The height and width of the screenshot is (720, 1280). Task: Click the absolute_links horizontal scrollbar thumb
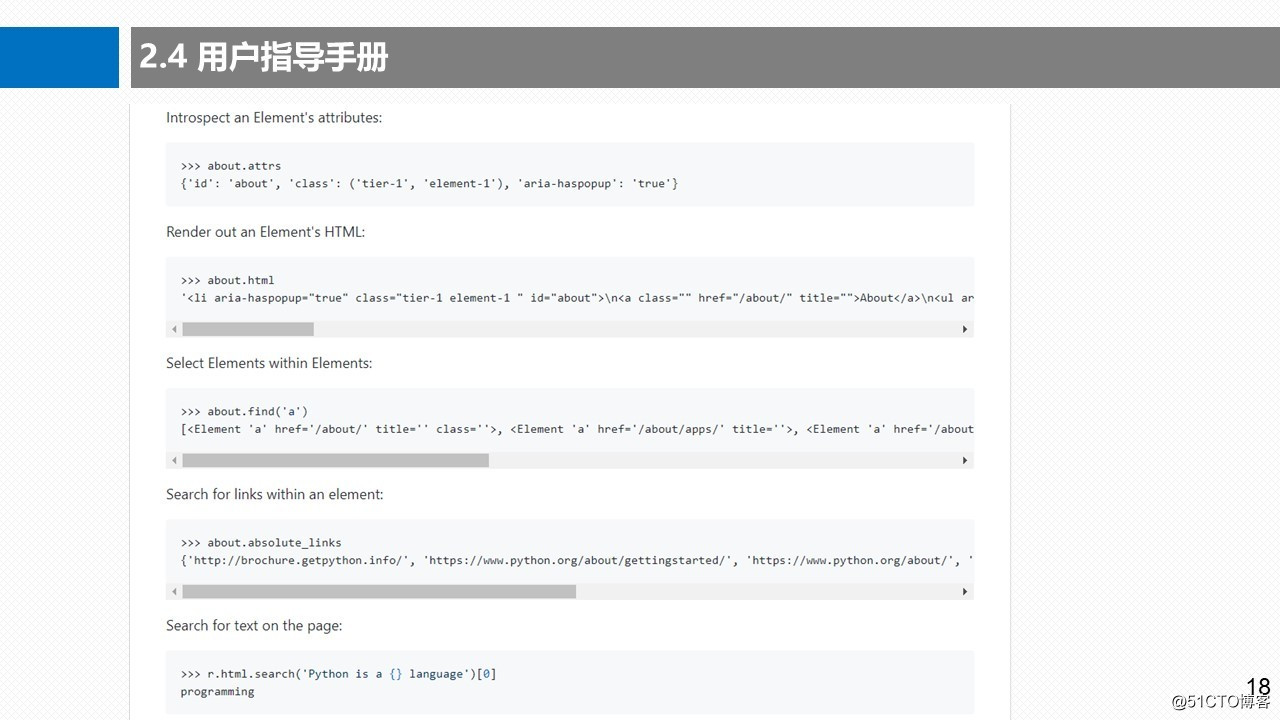379,591
